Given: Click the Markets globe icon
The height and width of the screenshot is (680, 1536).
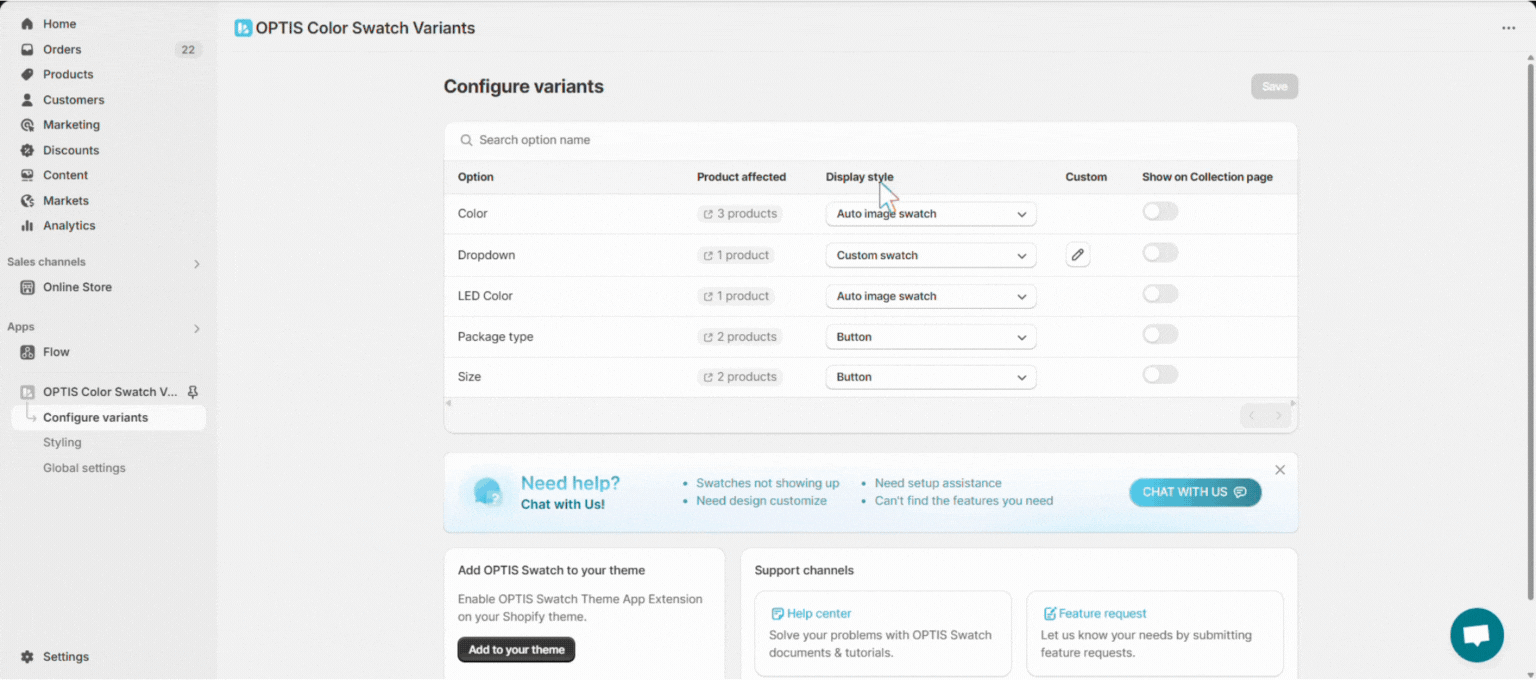Looking at the screenshot, I should coord(27,201).
